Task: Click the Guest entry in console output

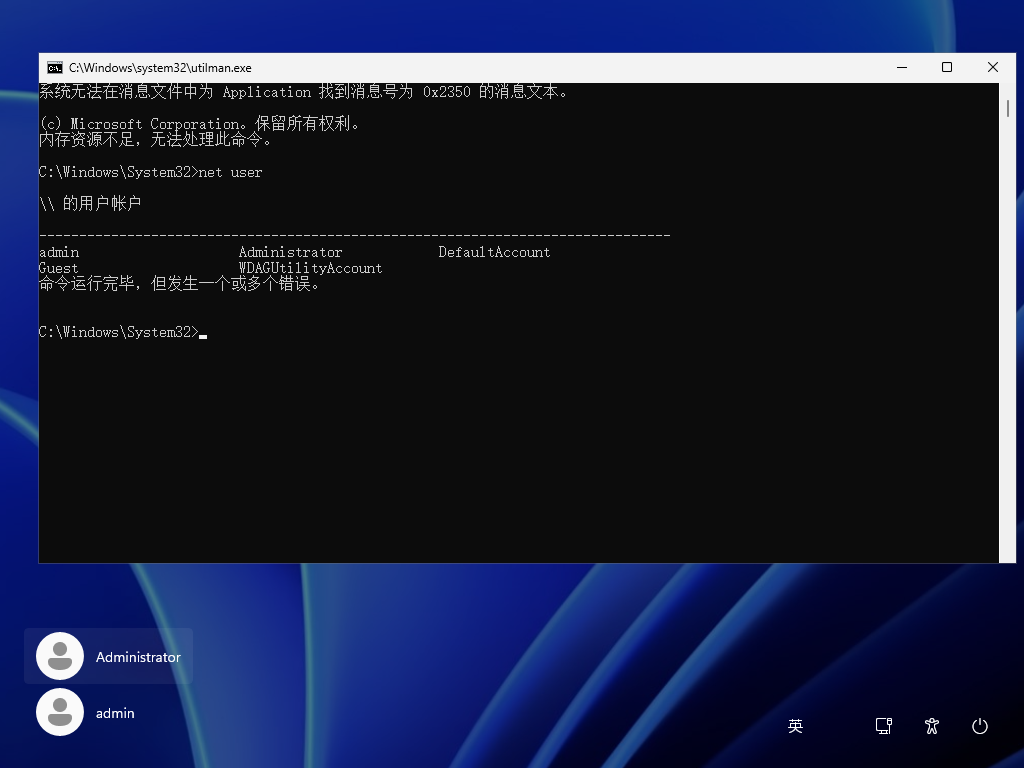Action: pos(58,268)
